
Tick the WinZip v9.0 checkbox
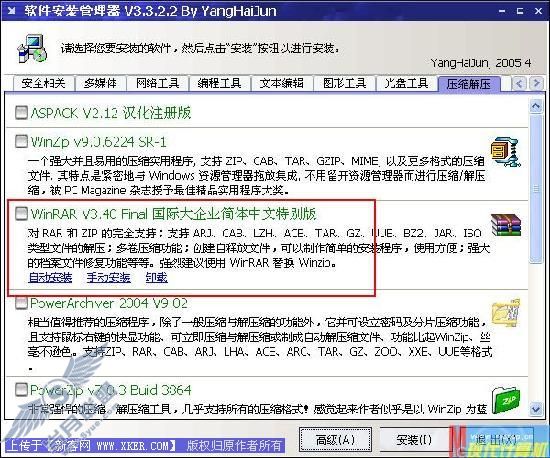point(21,142)
